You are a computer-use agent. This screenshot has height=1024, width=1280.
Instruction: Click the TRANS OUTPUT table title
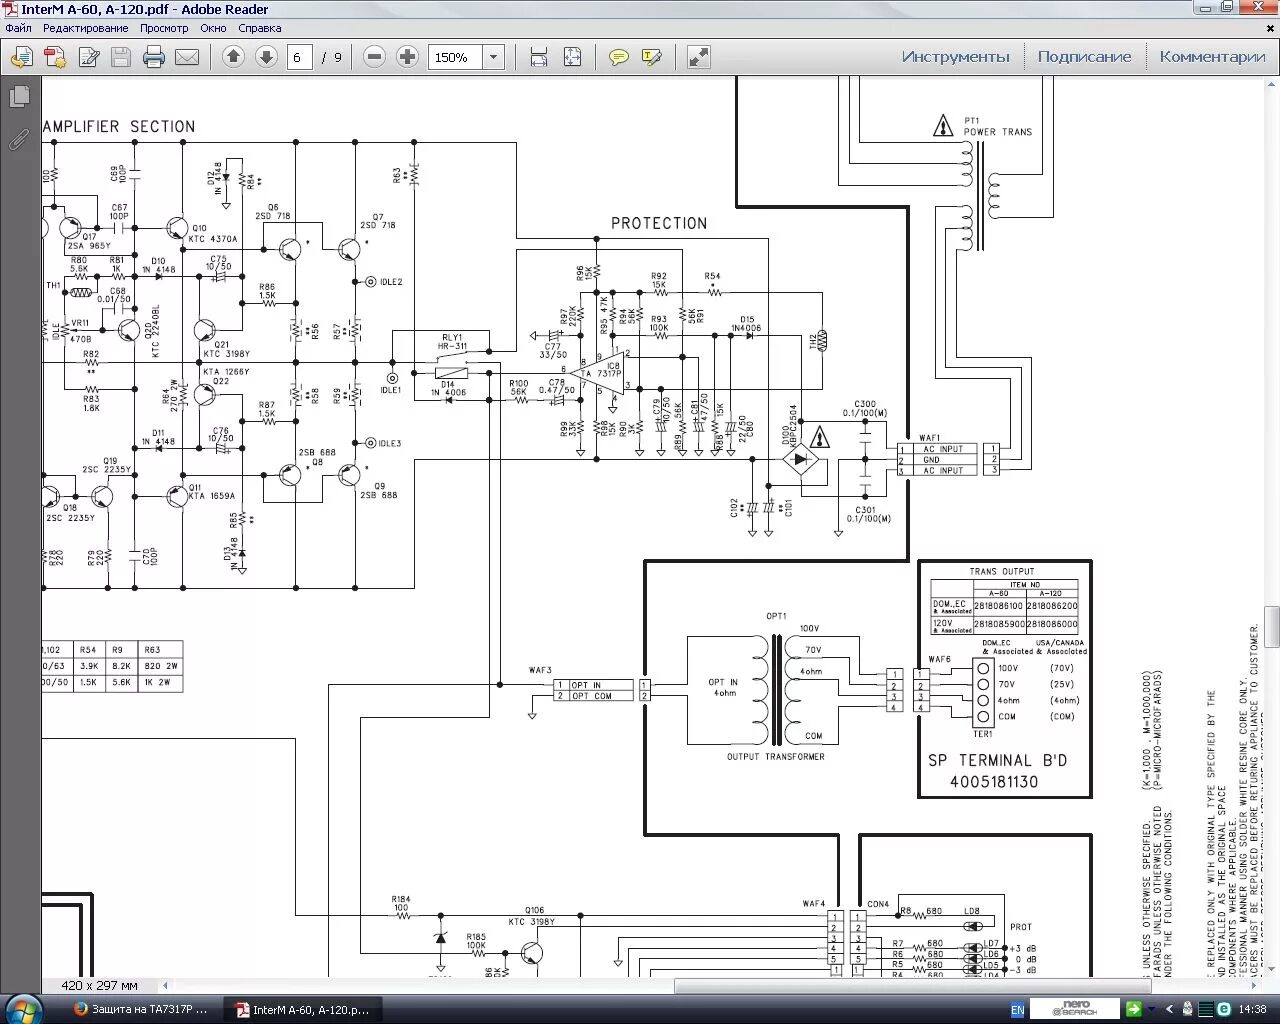pyautogui.click(x=1002, y=572)
